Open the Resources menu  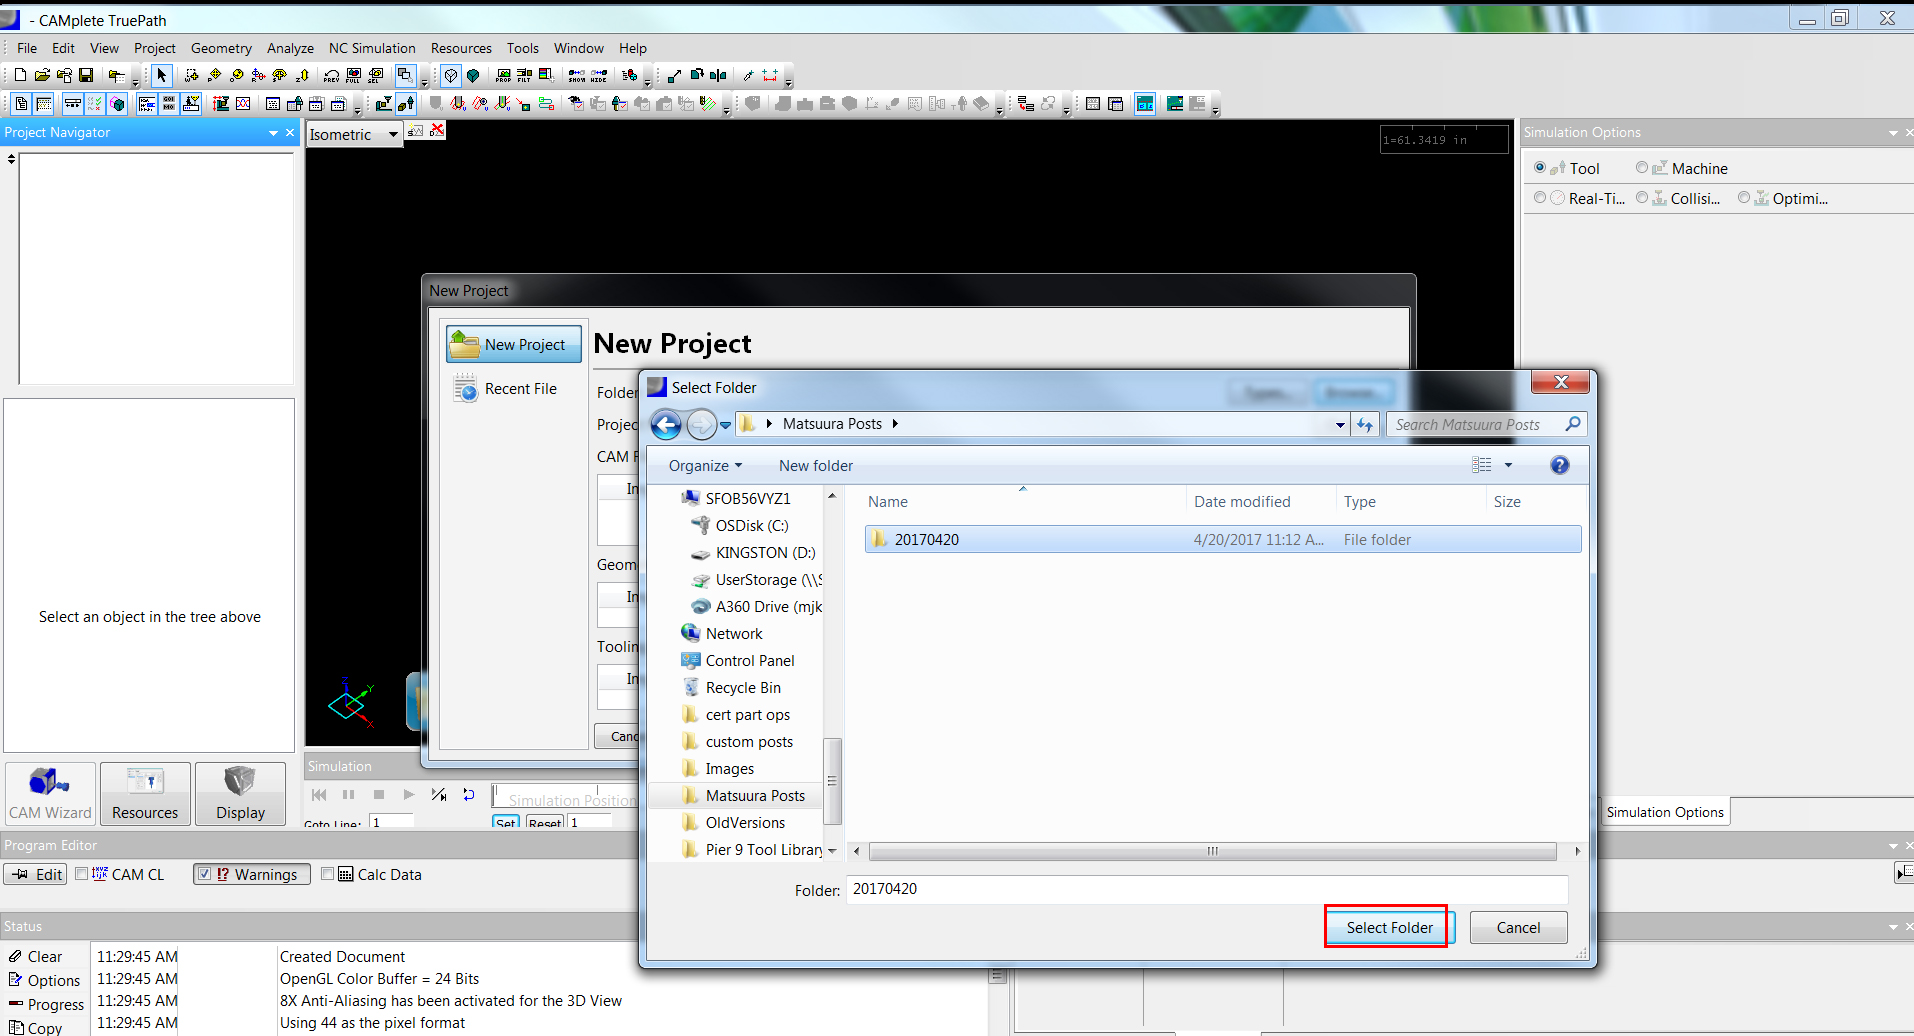pyautogui.click(x=461, y=48)
